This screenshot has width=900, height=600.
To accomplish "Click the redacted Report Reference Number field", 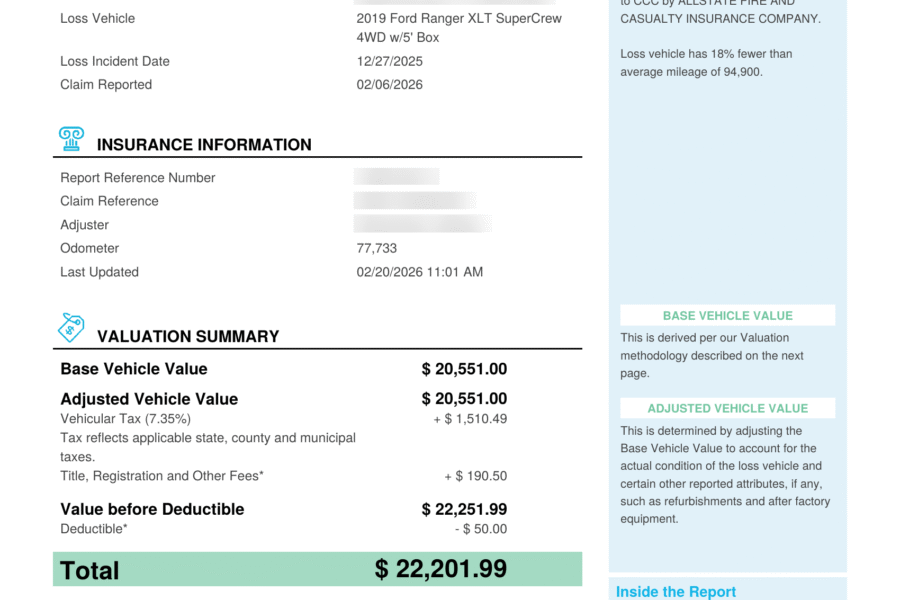I will (x=397, y=177).
